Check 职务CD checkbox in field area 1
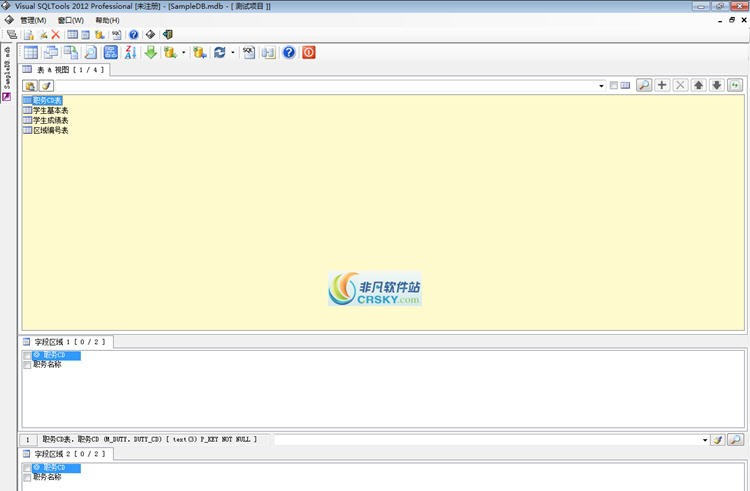The image size is (750, 491). (27, 355)
